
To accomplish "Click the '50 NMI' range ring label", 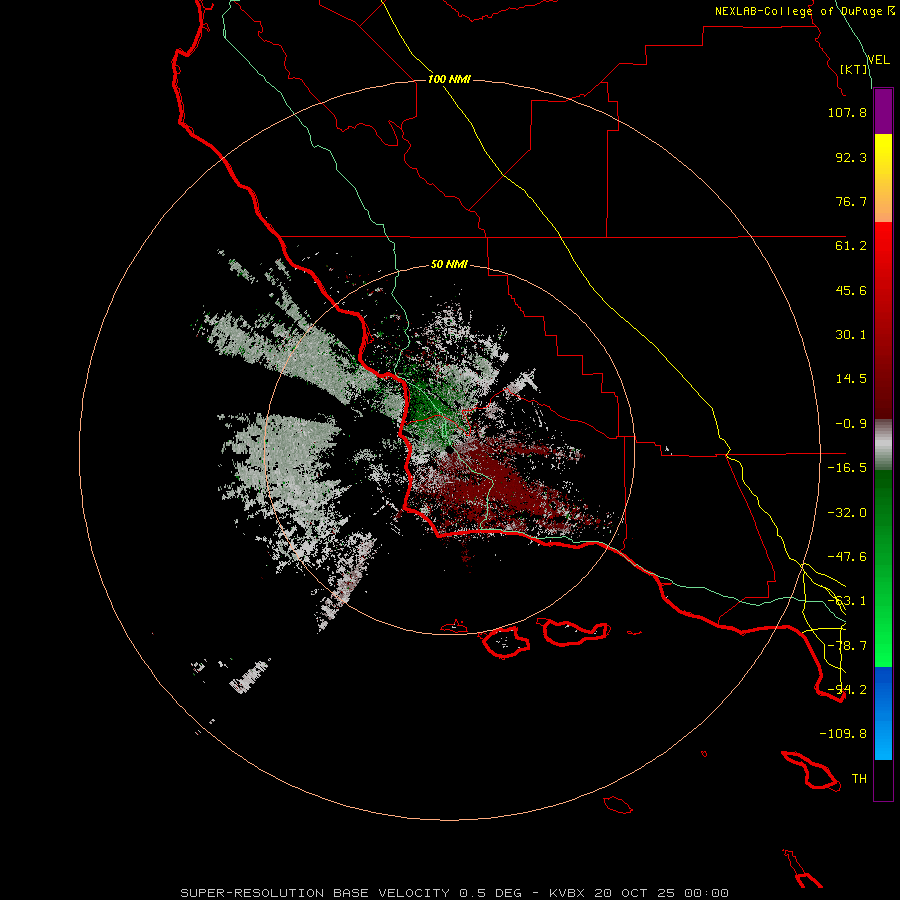I will 449,264.
